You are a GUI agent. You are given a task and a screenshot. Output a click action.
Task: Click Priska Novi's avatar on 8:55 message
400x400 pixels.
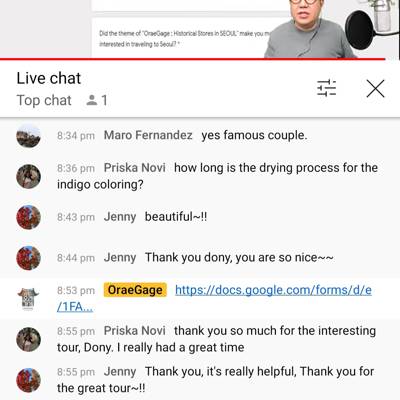coord(28,339)
